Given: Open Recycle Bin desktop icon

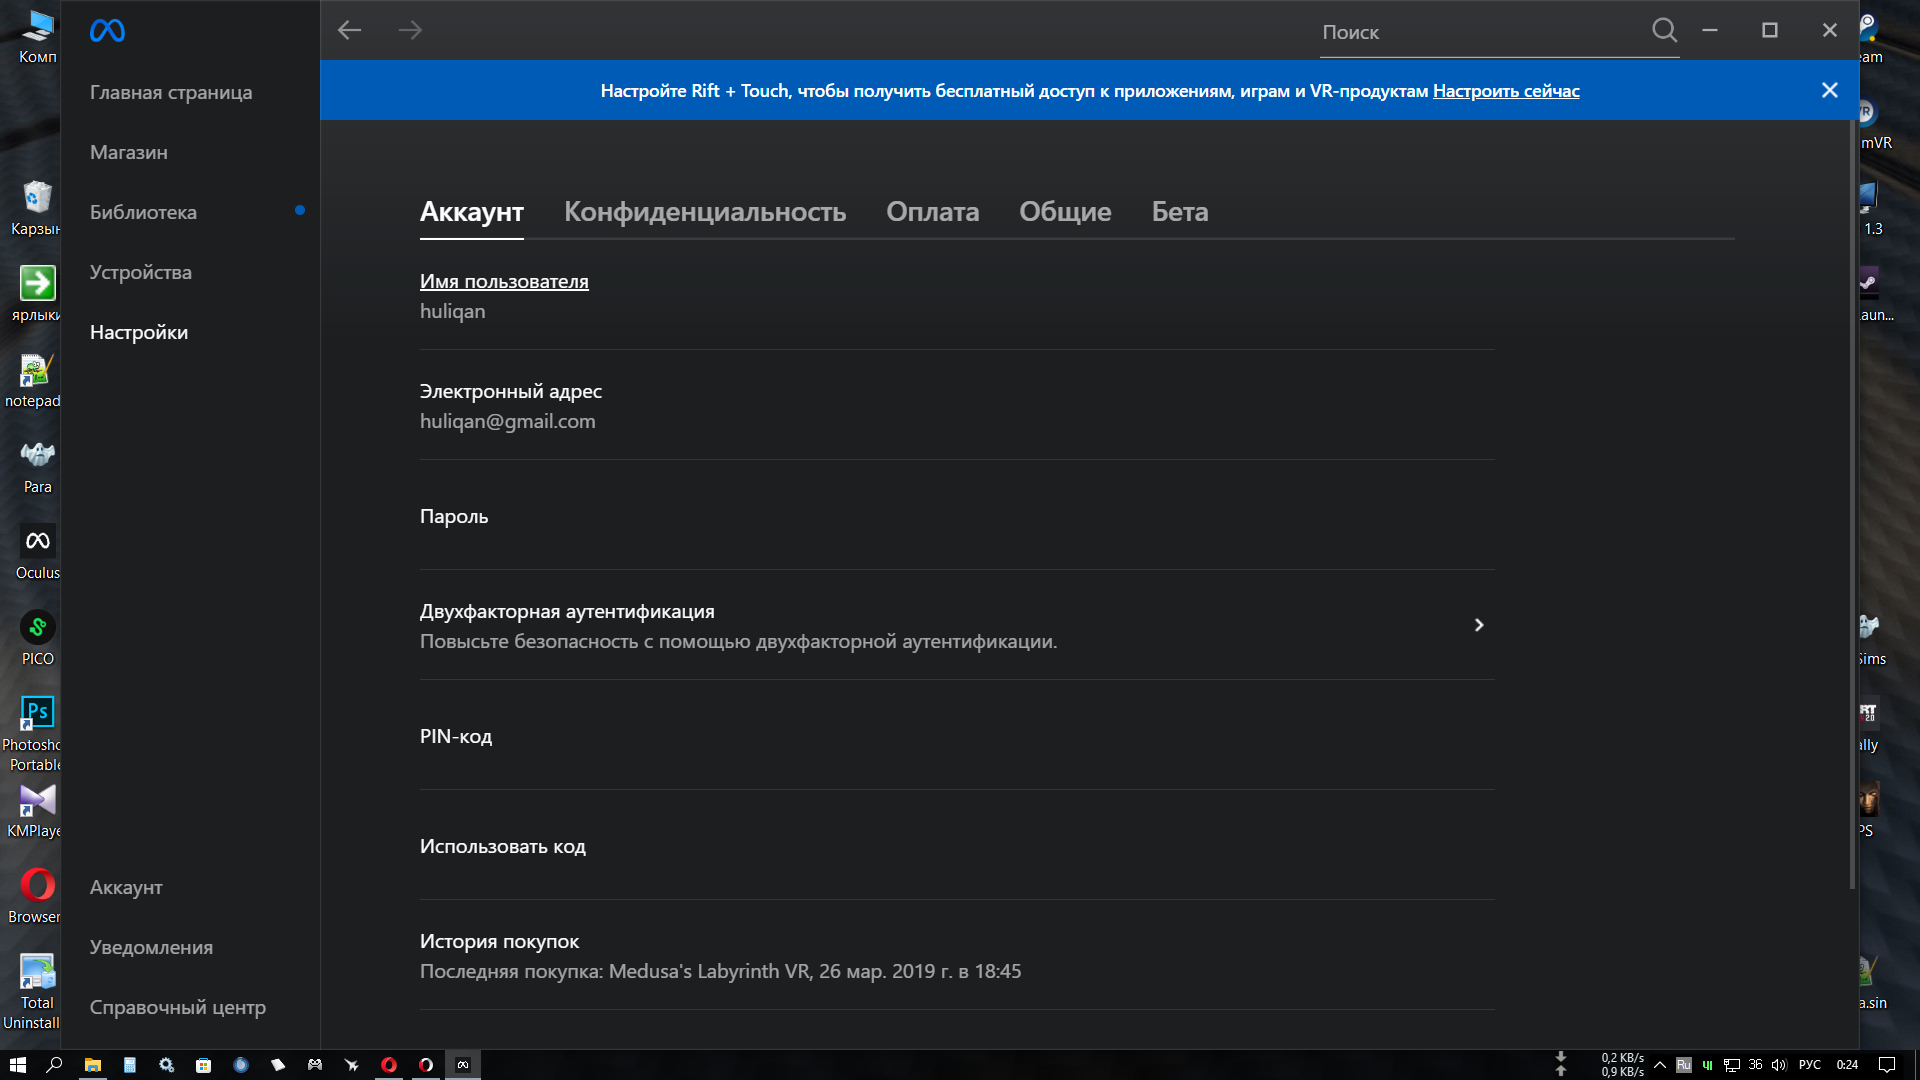Looking at the screenshot, I should point(35,208).
